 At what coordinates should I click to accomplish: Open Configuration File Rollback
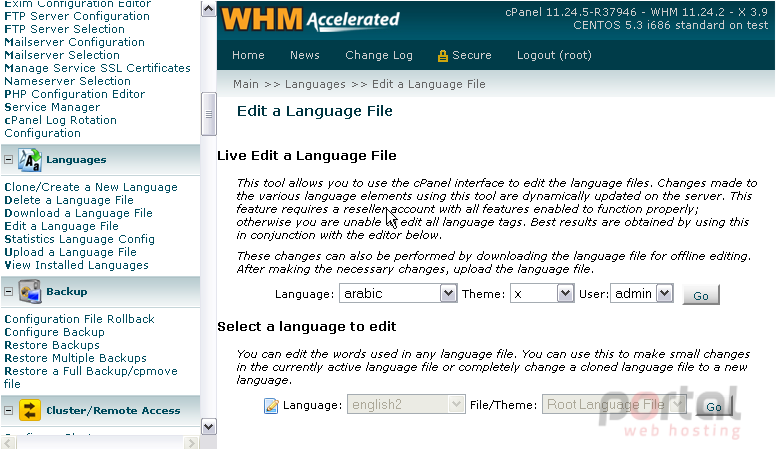(79, 319)
